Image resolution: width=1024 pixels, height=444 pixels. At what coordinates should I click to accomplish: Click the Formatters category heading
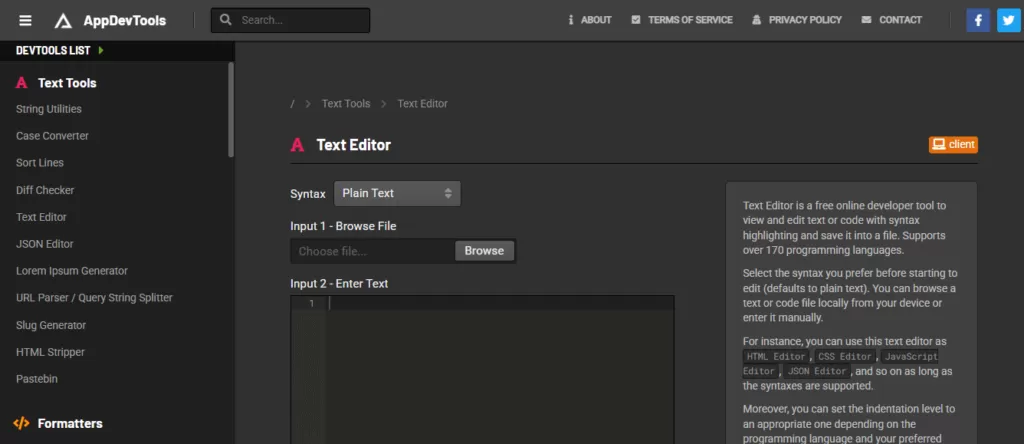(70, 423)
